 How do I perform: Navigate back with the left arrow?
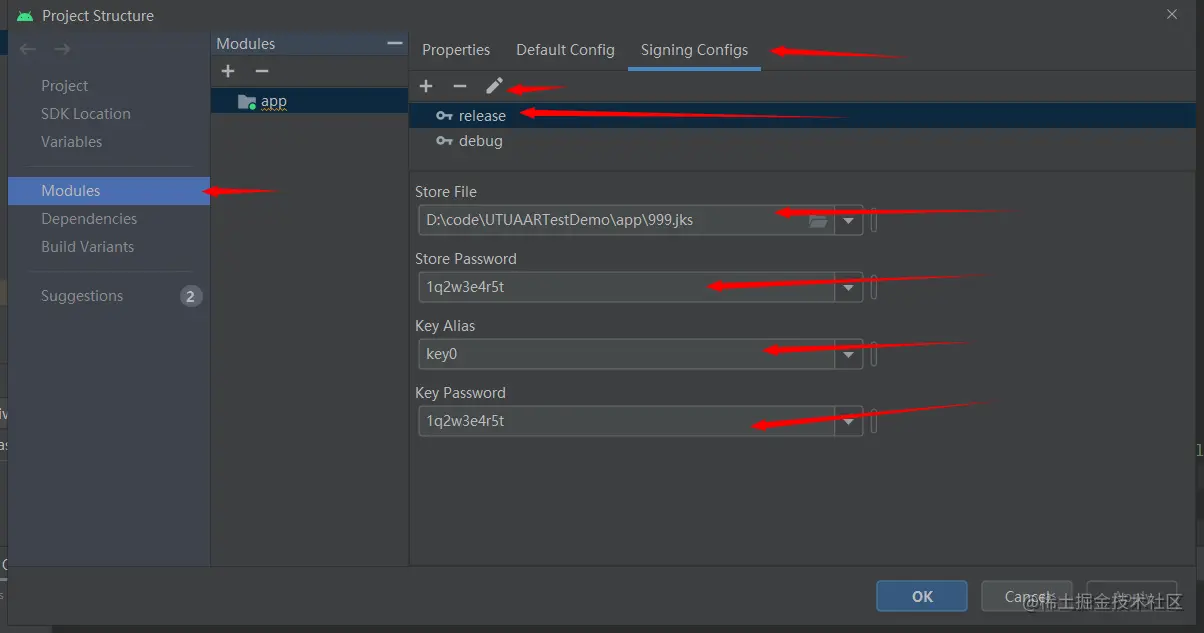[x=28, y=49]
